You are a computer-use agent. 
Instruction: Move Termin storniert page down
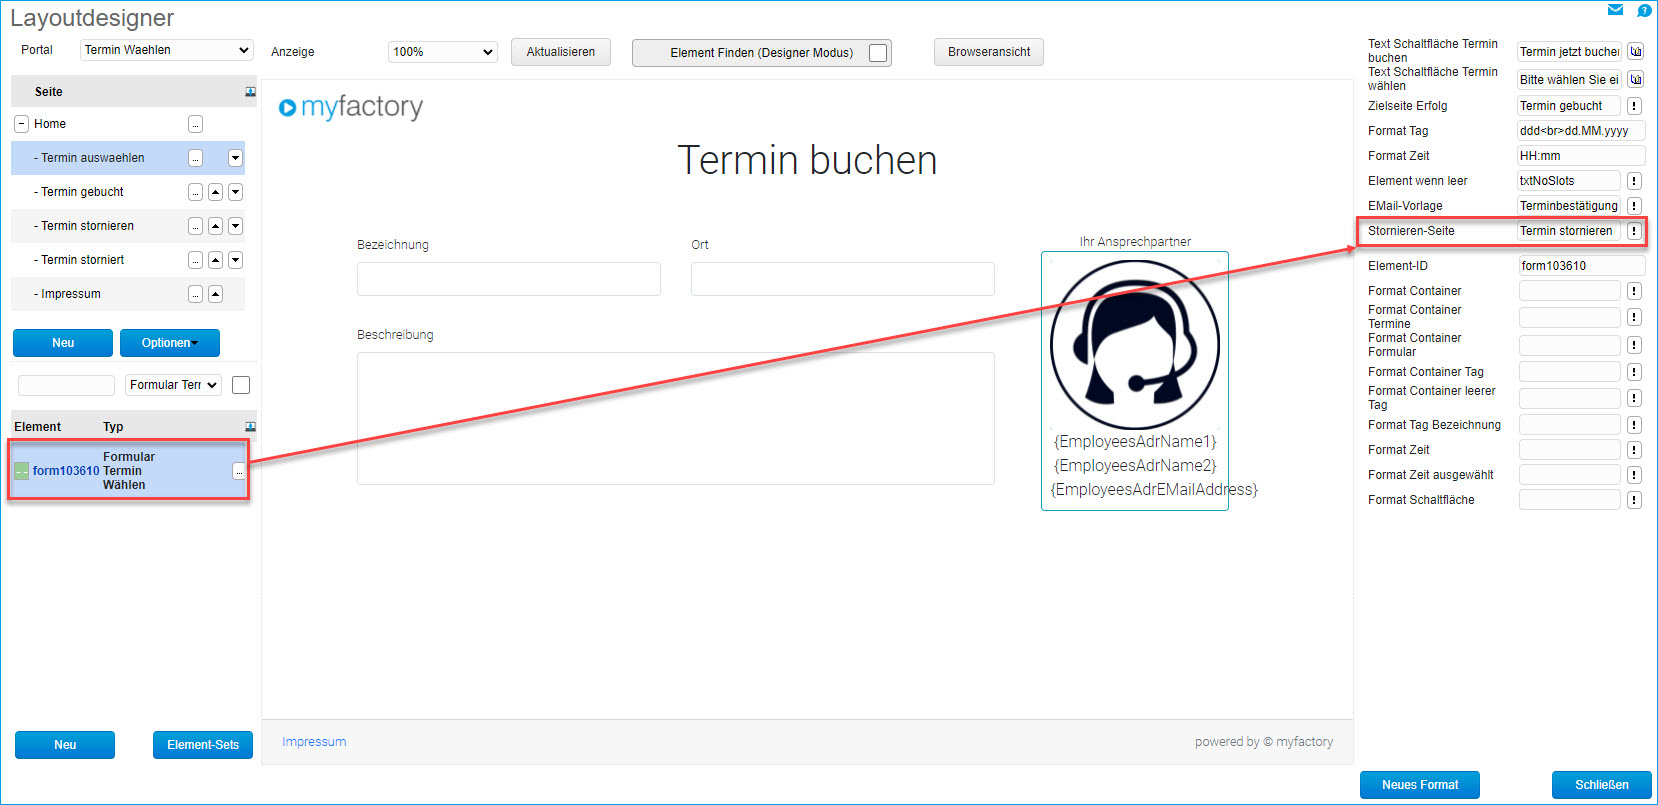click(x=235, y=260)
